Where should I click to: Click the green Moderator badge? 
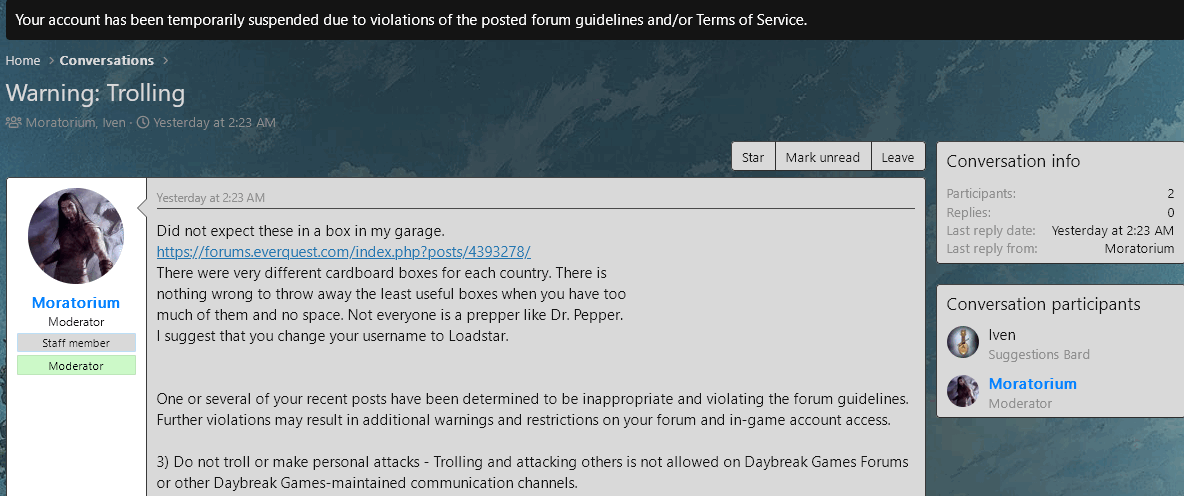[76, 366]
